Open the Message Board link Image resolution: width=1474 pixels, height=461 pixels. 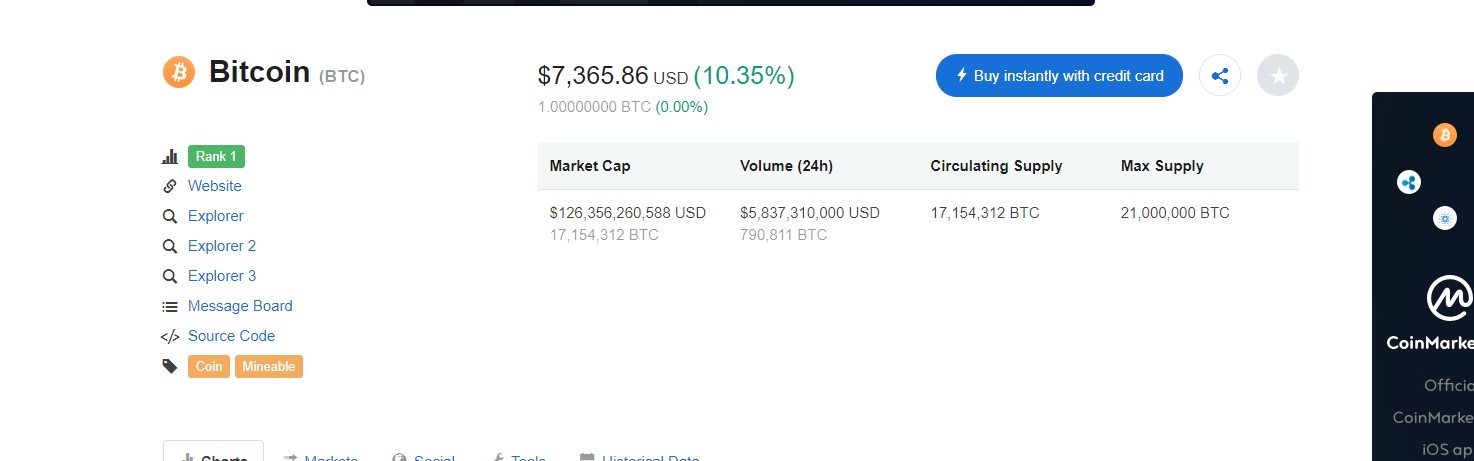tap(240, 306)
